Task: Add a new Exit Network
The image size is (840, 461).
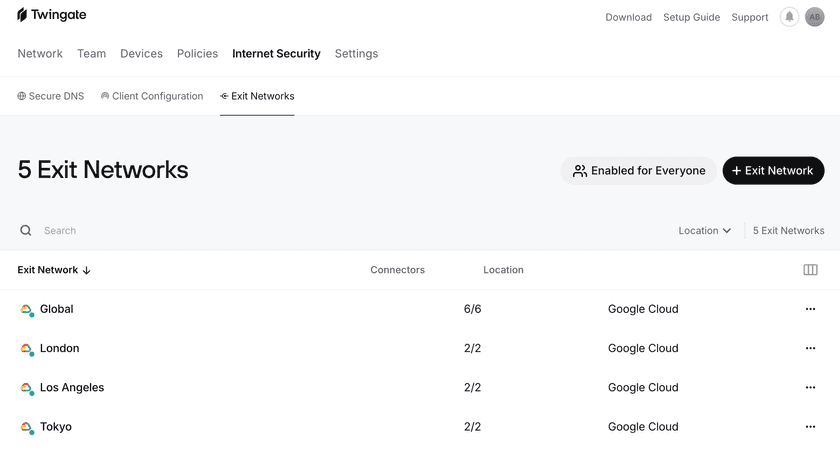Action: (773, 171)
